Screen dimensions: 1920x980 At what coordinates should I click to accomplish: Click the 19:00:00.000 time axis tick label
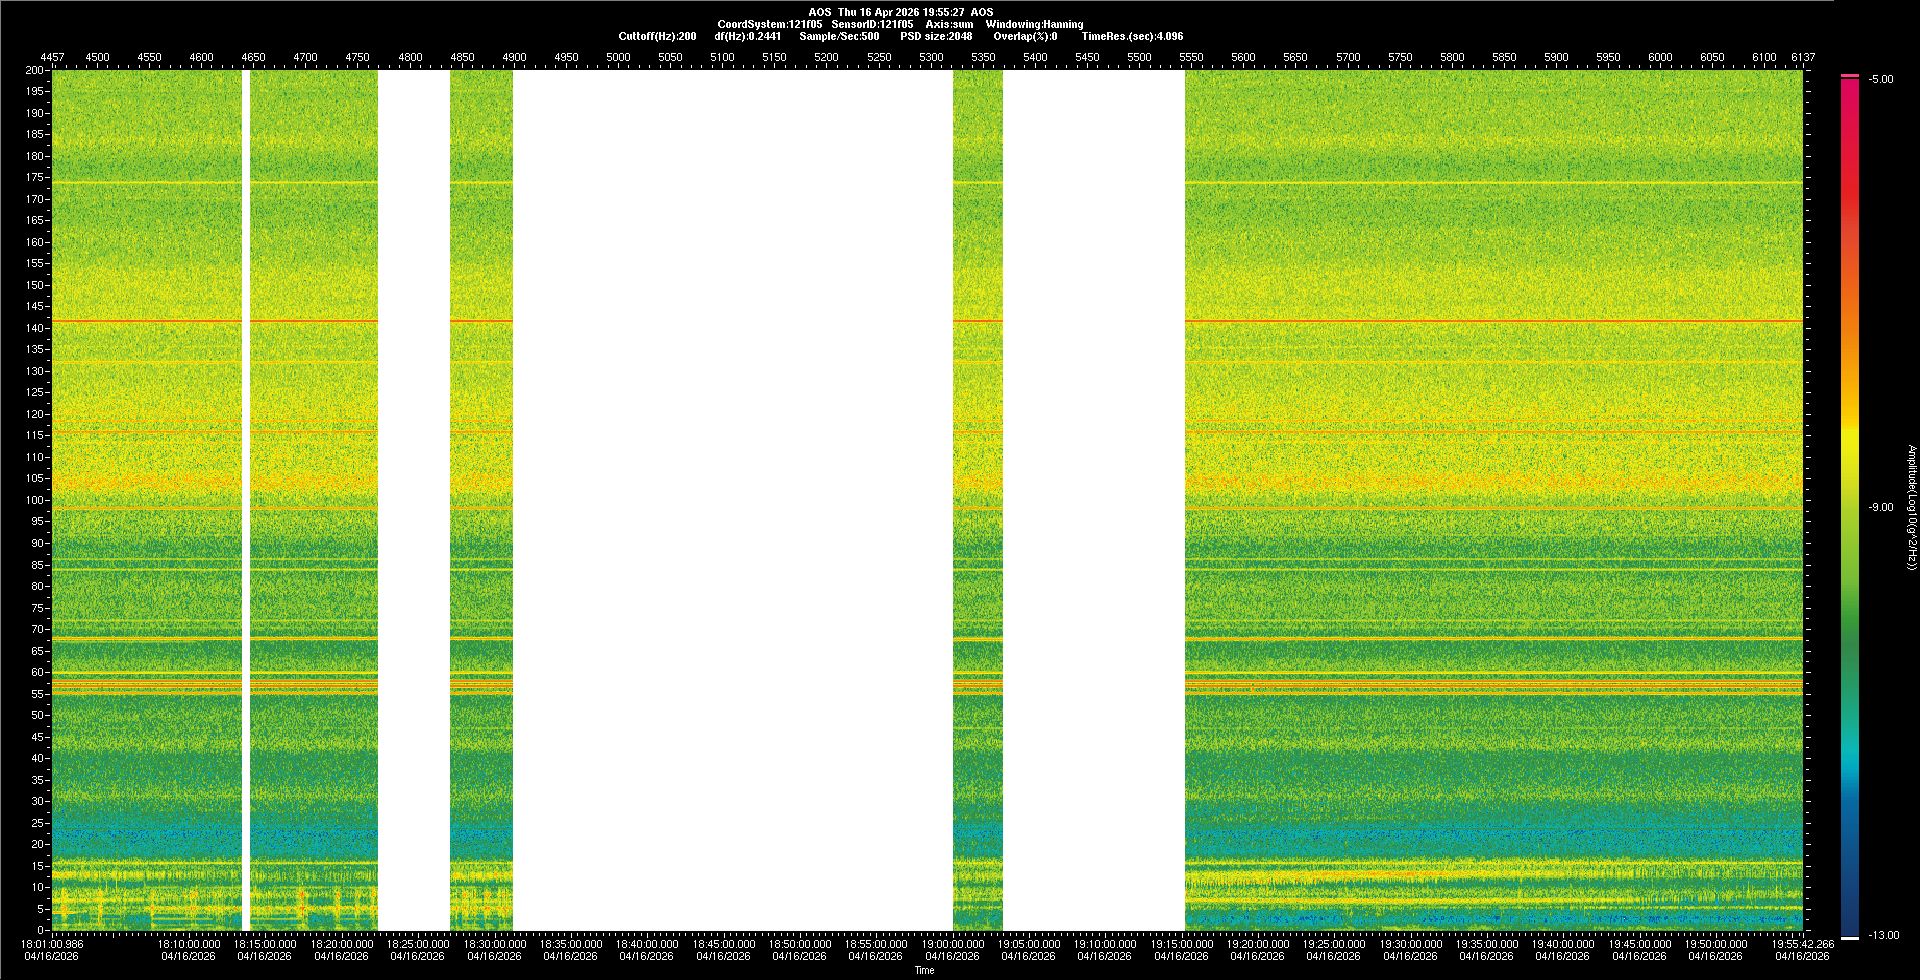click(x=952, y=944)
